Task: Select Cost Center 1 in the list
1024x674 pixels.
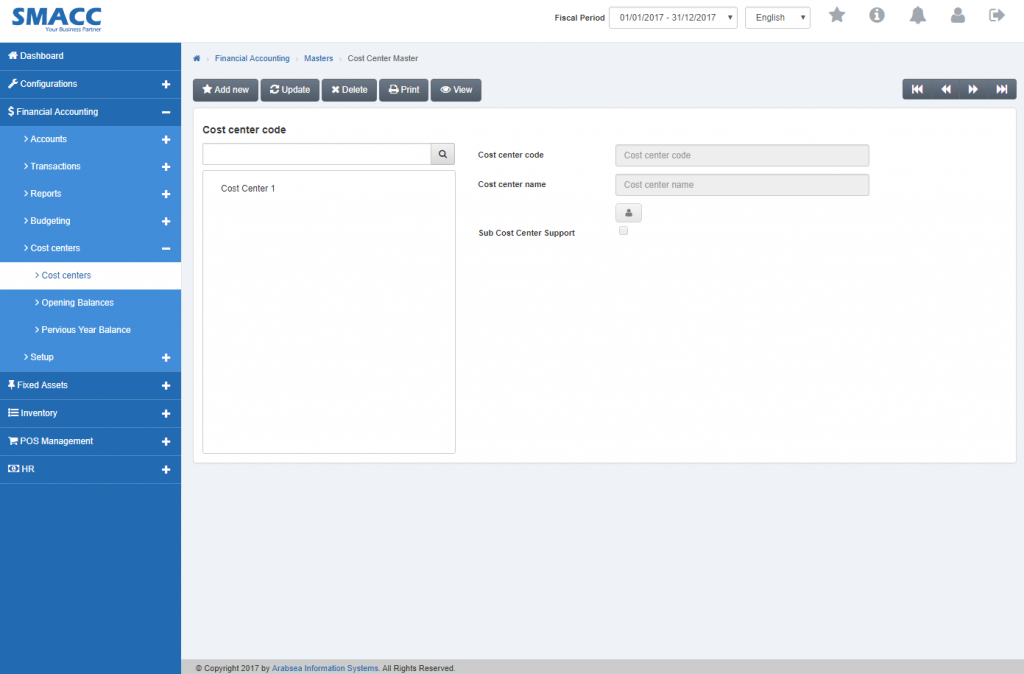Action: tap(248, 188)
